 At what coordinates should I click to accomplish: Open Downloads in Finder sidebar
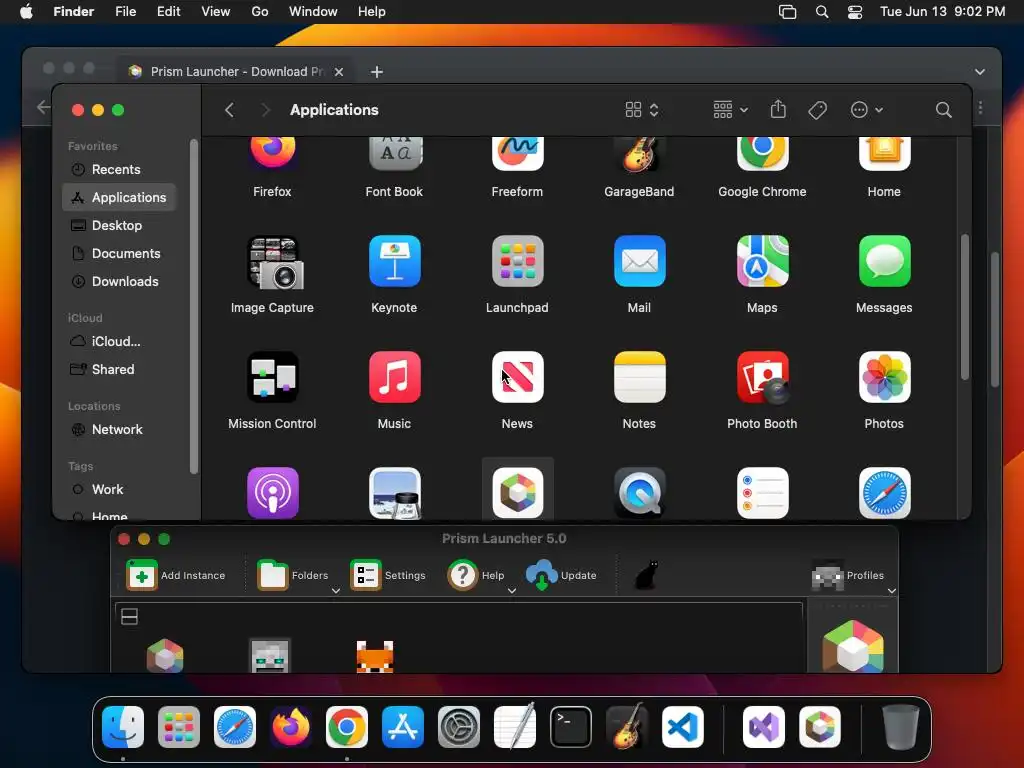pyautogui.click(x=119, y=281)
